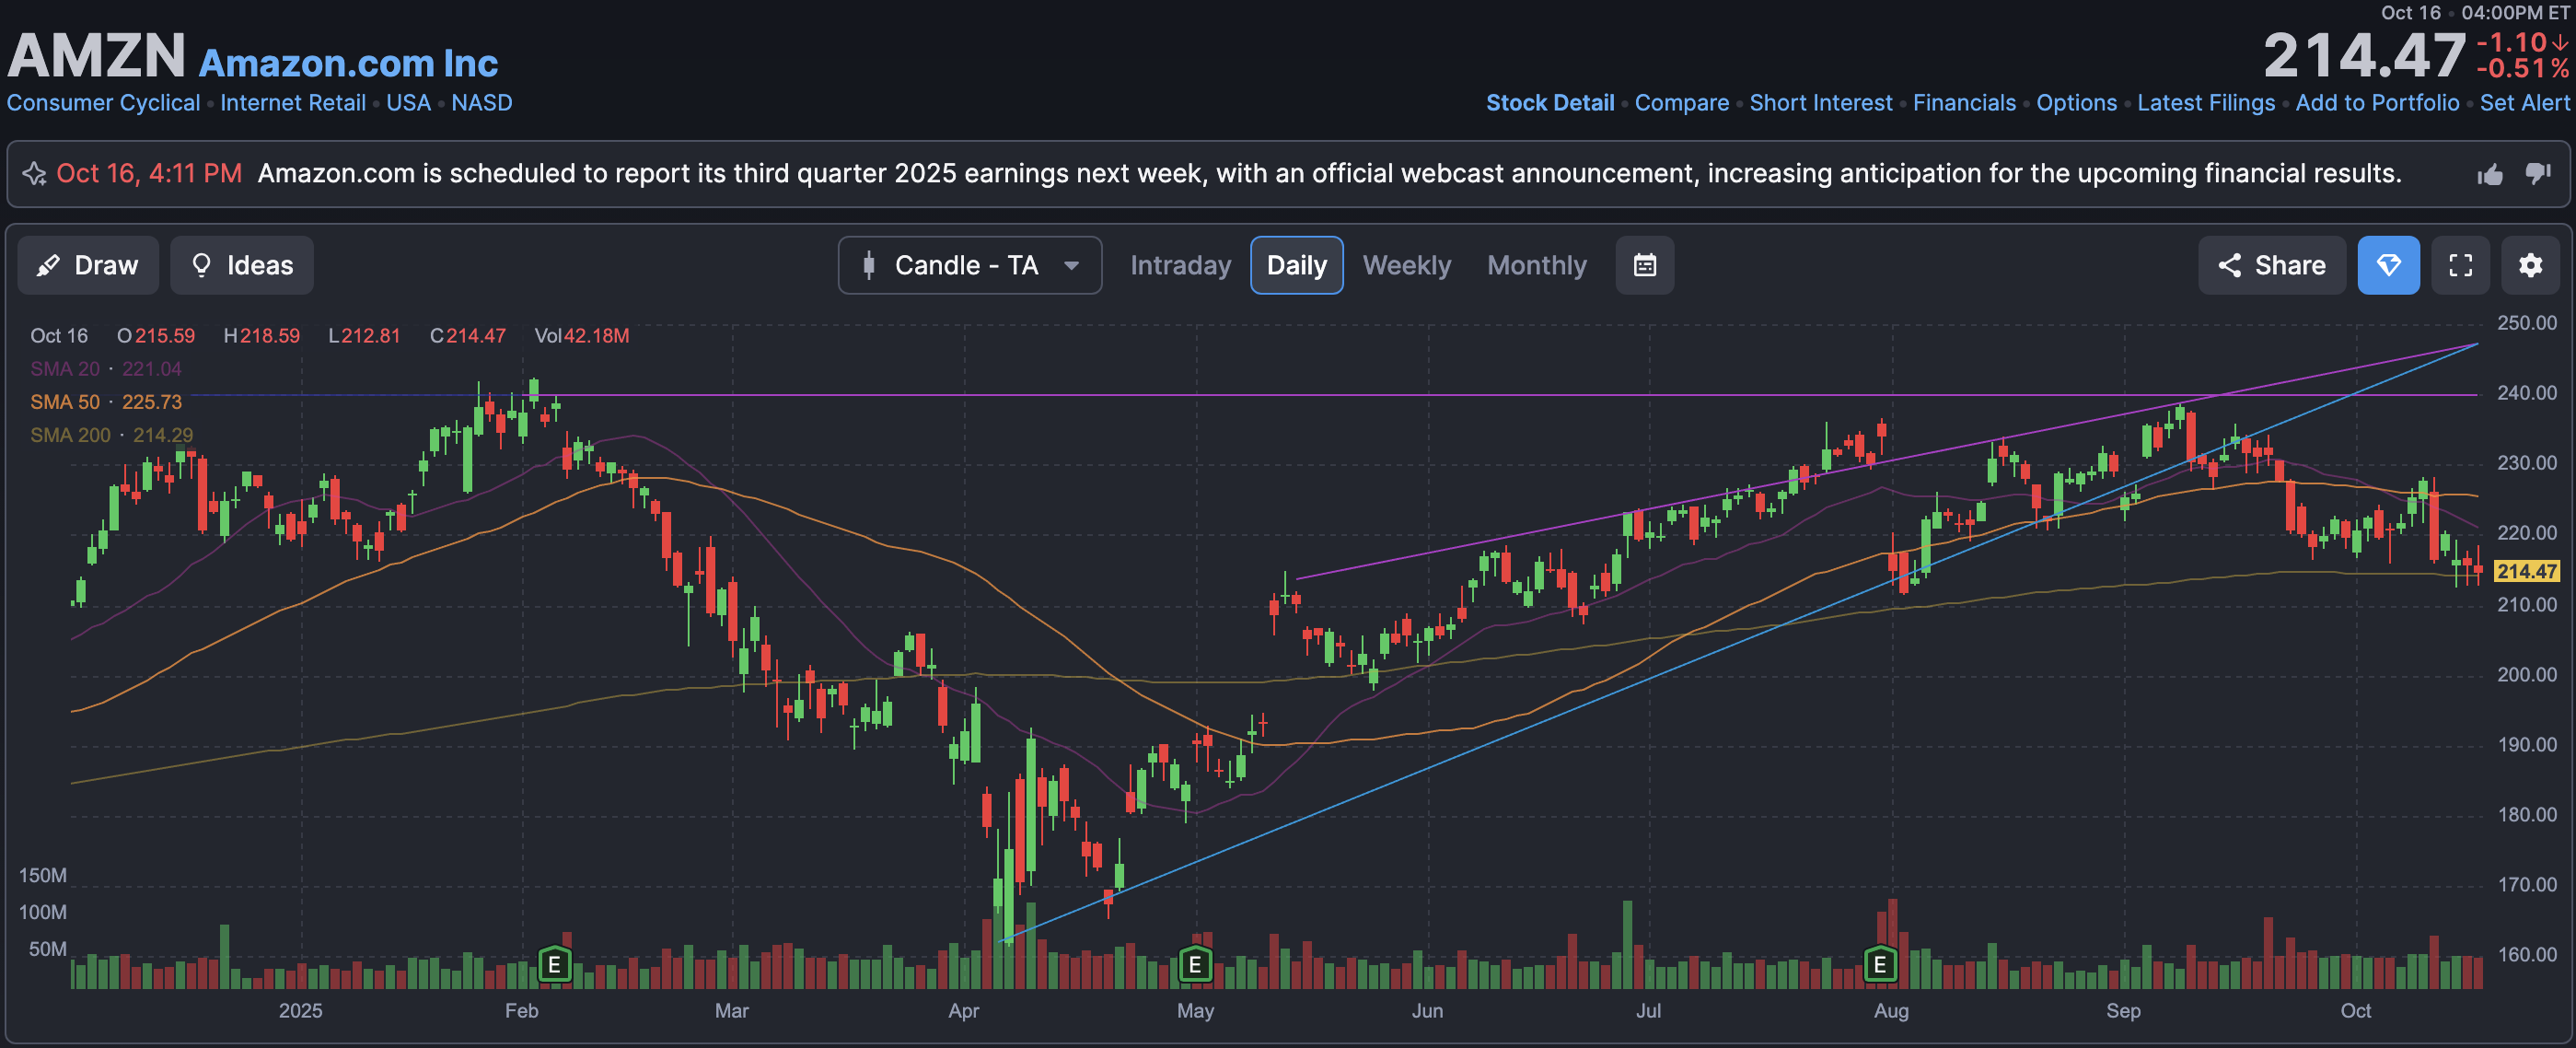Switch chart to Intraday timeframe

pos(1180,265)
